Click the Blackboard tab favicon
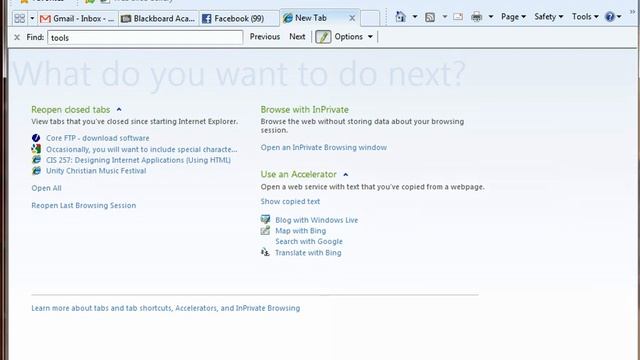This screenshot has height=360, width=640. coord(126,19)
